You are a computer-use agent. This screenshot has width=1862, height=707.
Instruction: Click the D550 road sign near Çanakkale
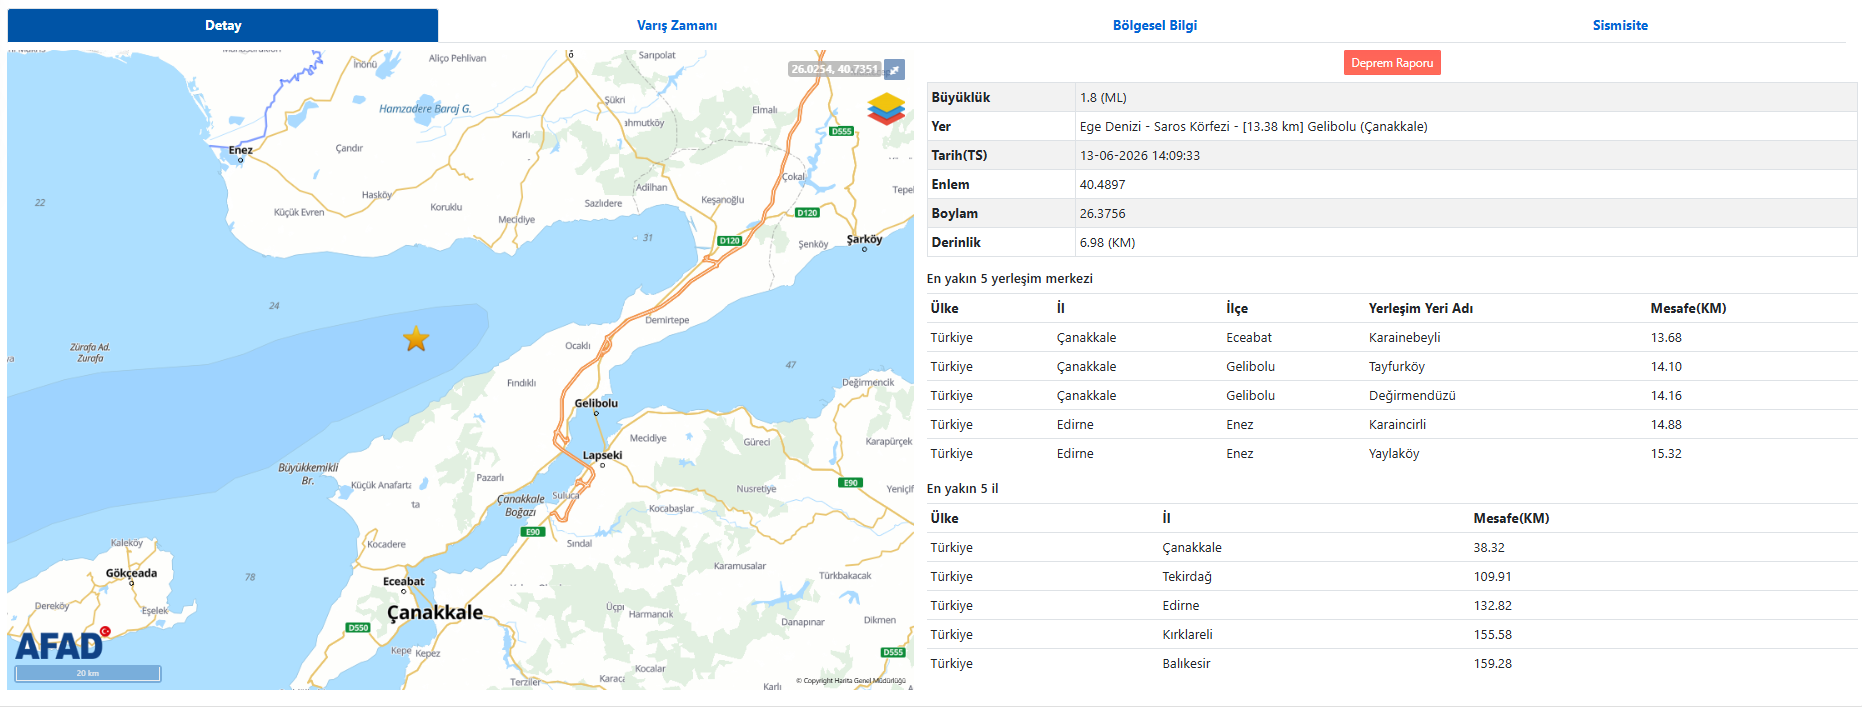pyautogui.click(x=358, y=627)
